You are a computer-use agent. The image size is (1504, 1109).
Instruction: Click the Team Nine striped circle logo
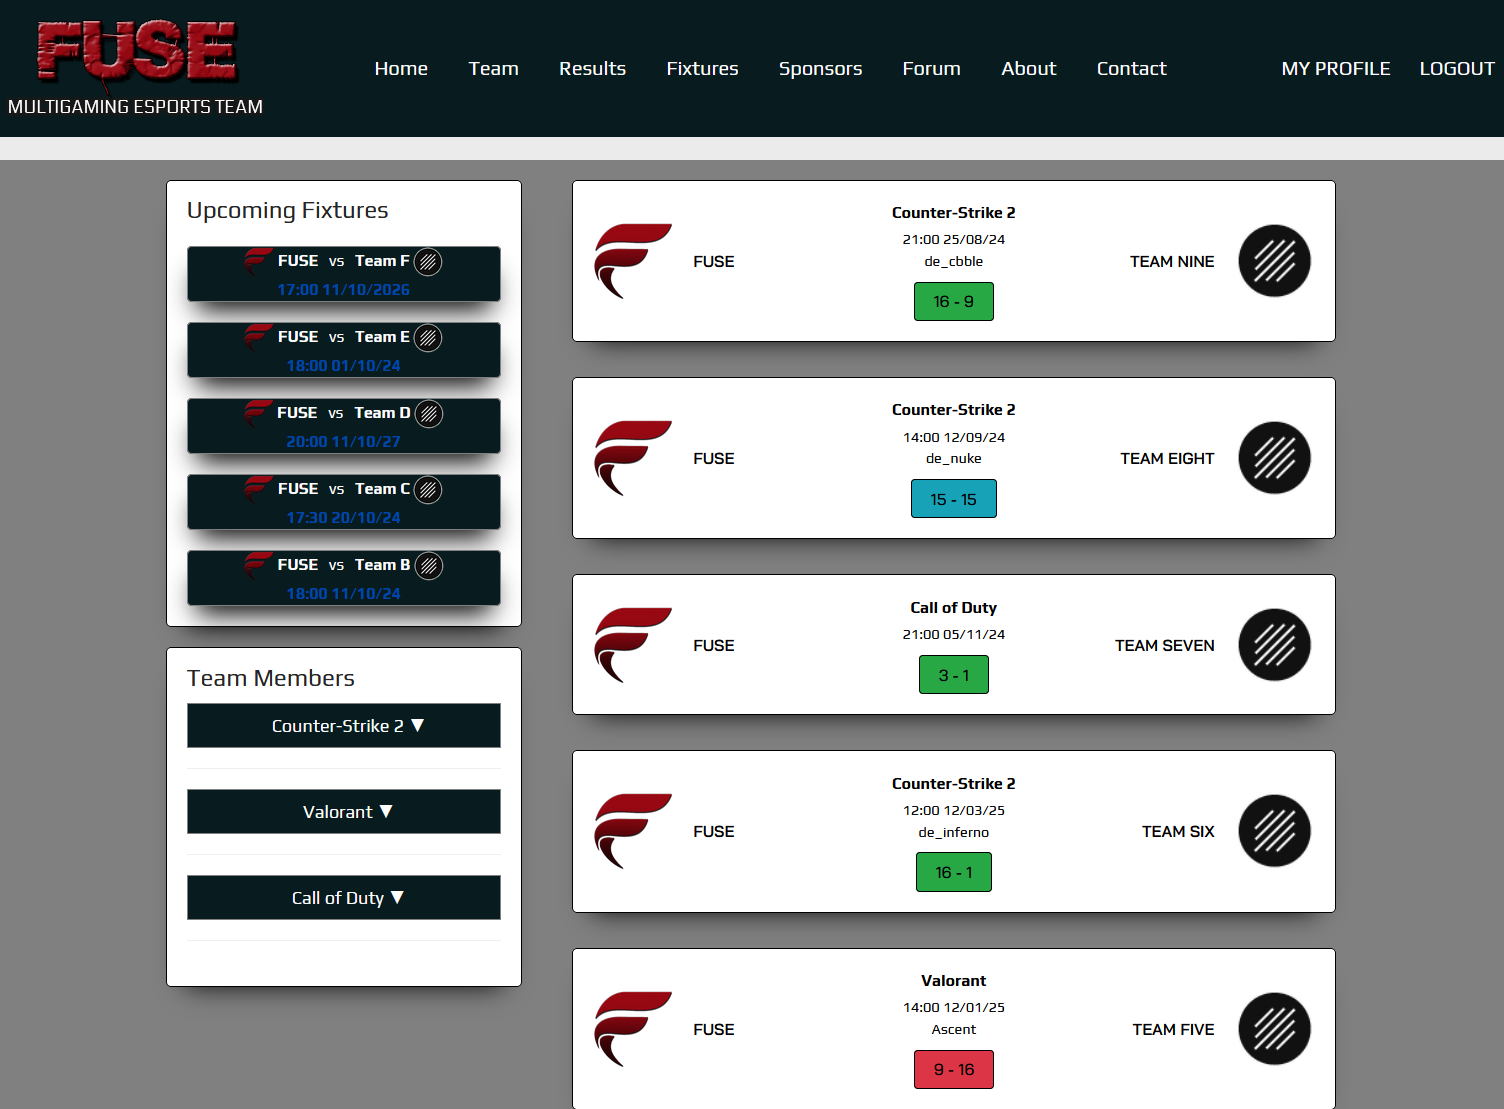click(x=1274, y=261)
